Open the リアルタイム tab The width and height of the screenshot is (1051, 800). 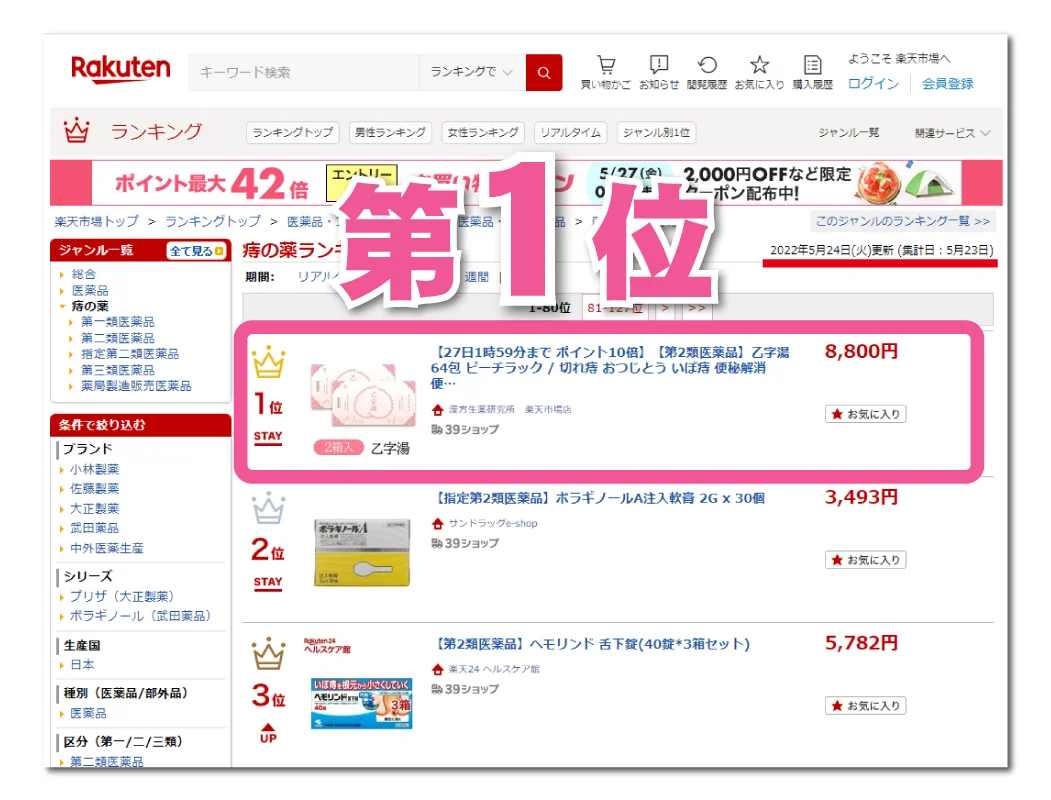(570, 133)
